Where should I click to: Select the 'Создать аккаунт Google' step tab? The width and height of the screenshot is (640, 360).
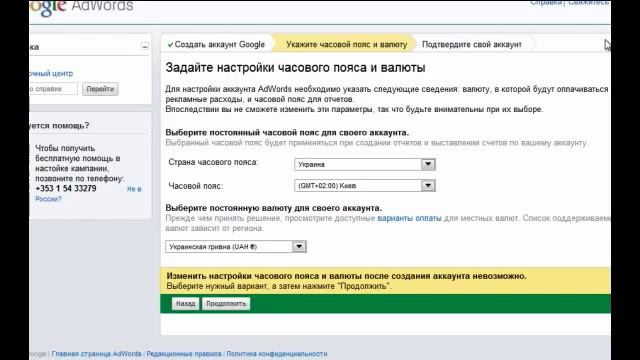point(216,44)
